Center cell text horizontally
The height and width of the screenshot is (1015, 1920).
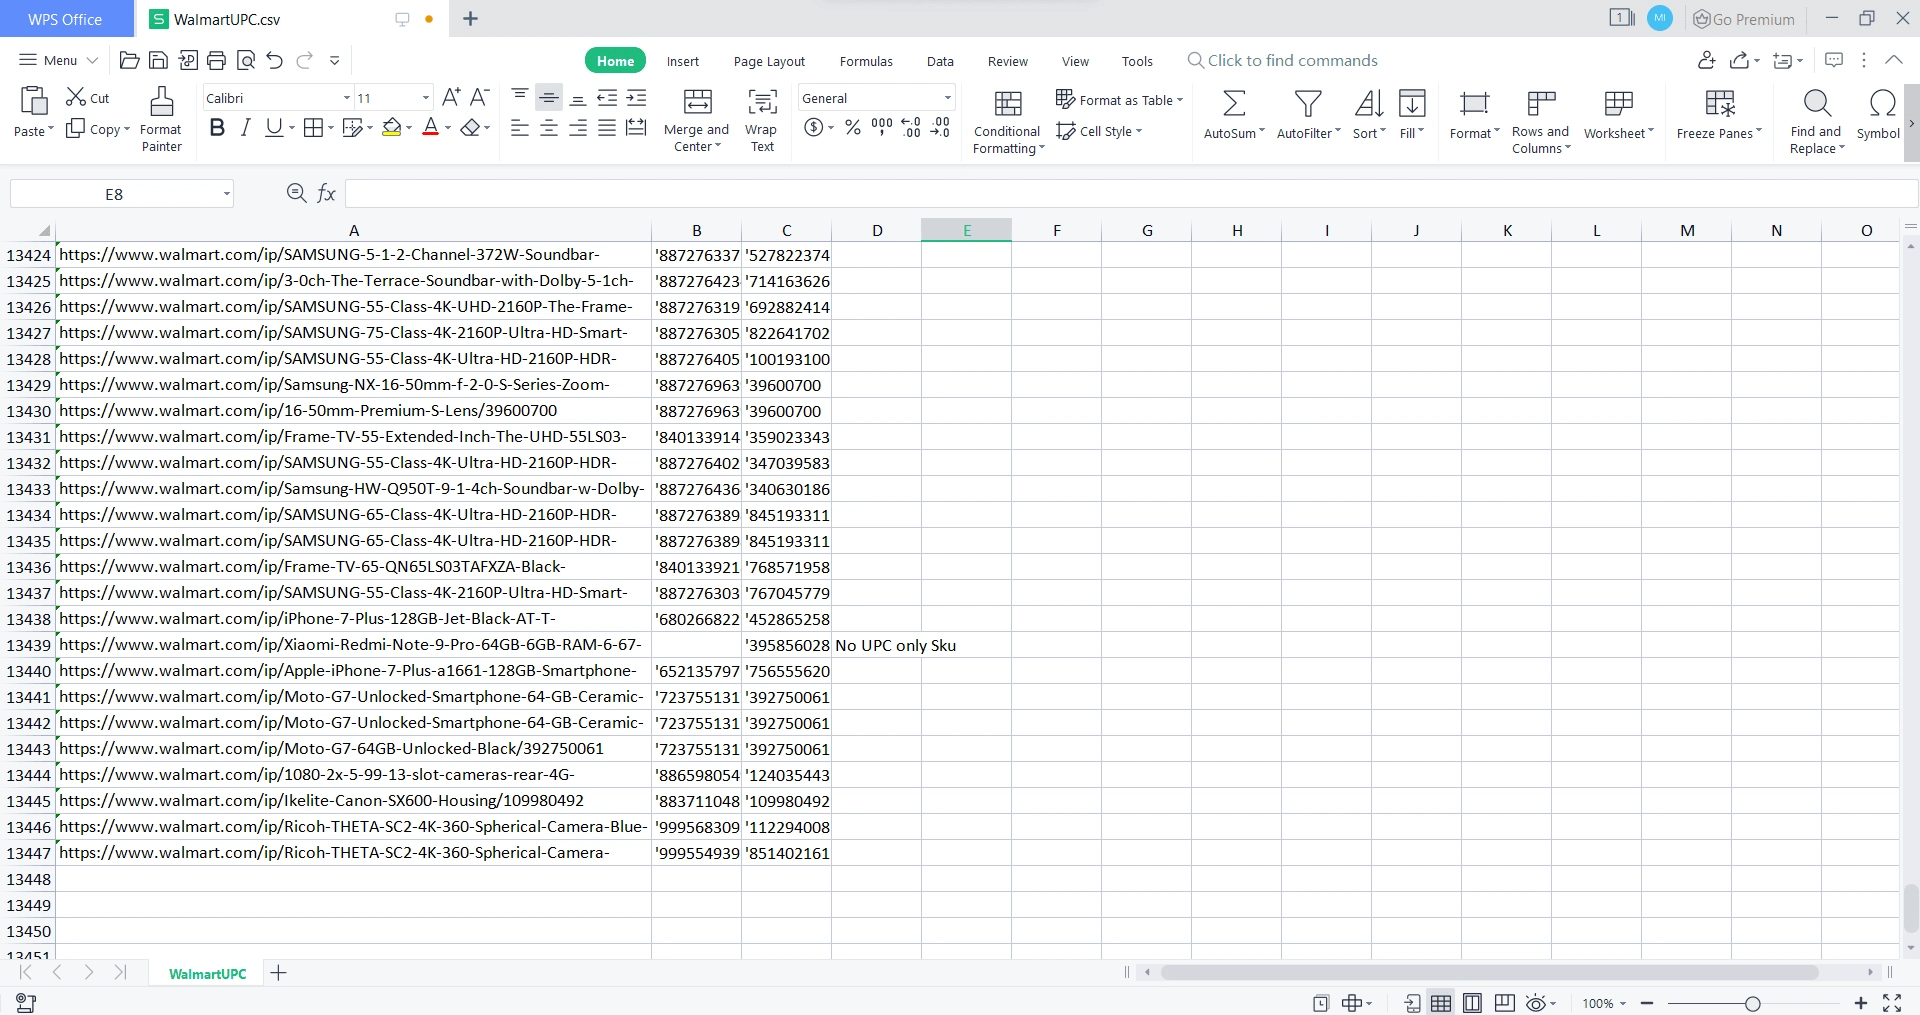point(549,128)
